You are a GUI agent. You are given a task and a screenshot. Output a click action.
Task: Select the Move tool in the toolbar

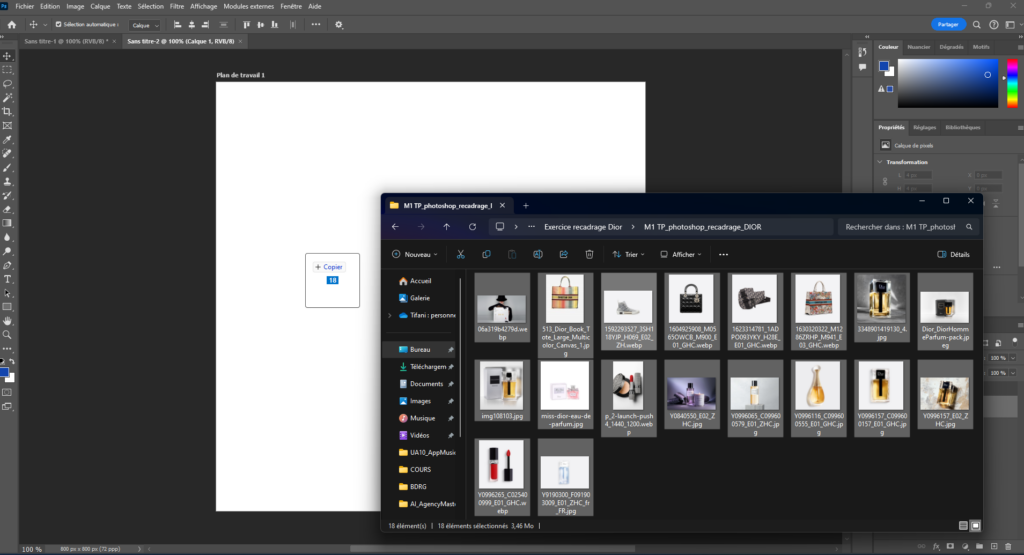(x=8, y=56)
